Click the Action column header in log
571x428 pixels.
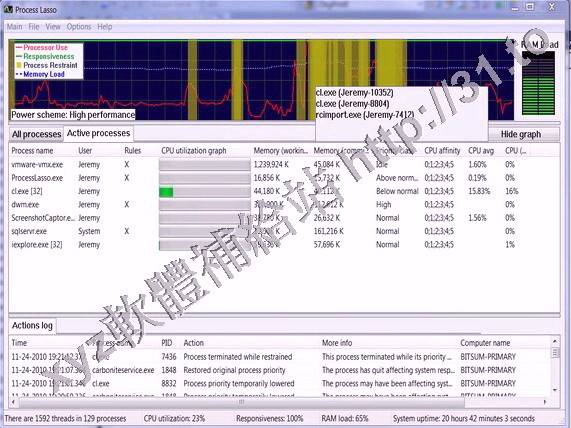pos(193,343)
